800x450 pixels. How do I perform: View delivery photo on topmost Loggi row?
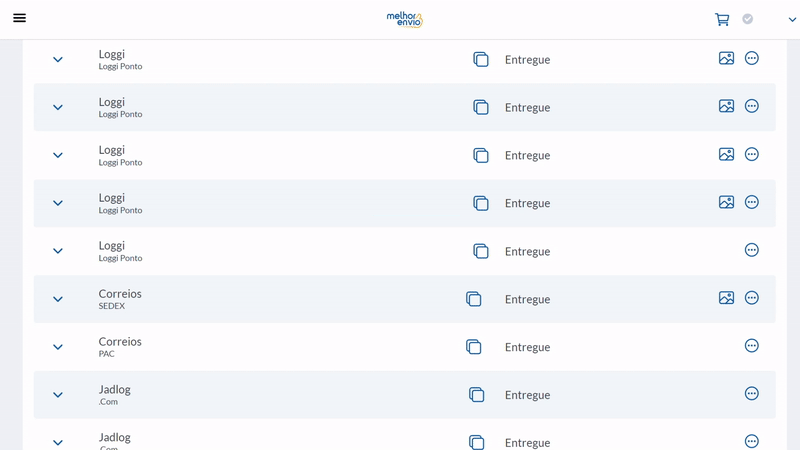(727, 58)
